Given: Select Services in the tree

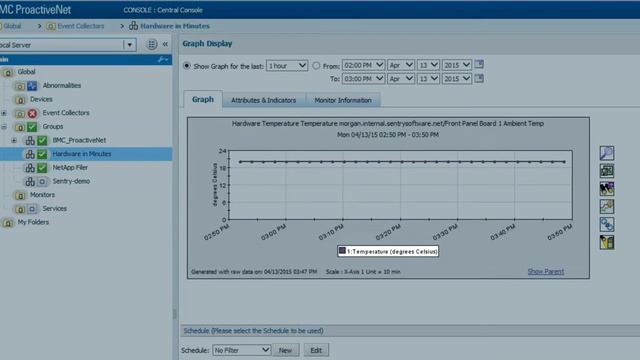Looking at the screenshot, I should tap(54, 209).
